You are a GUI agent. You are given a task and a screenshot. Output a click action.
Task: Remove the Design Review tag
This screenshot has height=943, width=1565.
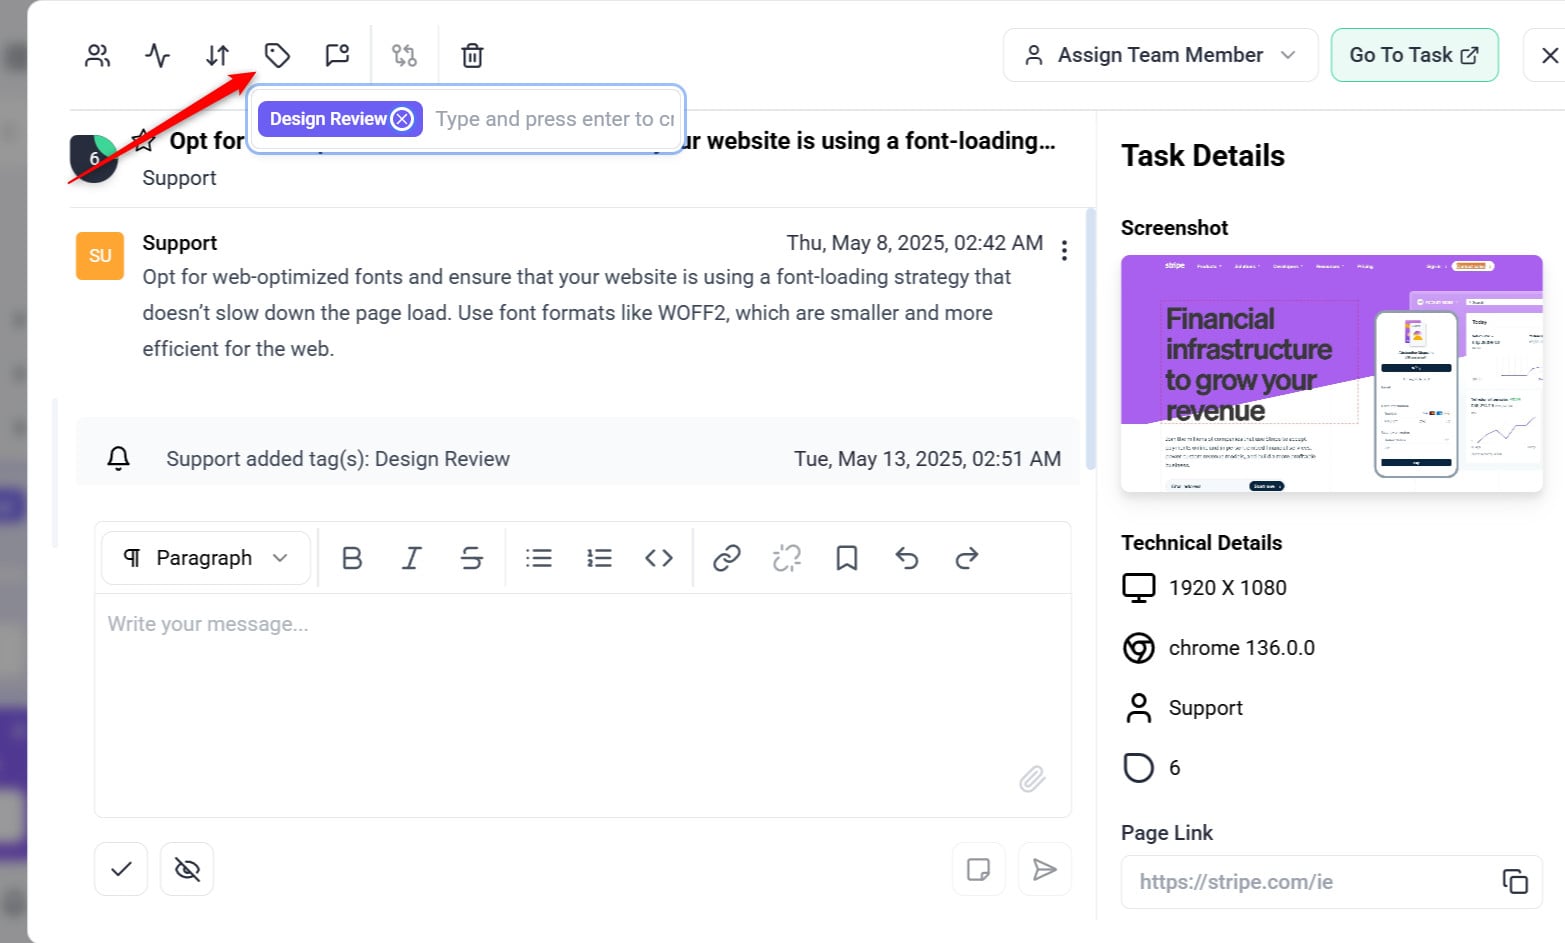coord(402,119)
